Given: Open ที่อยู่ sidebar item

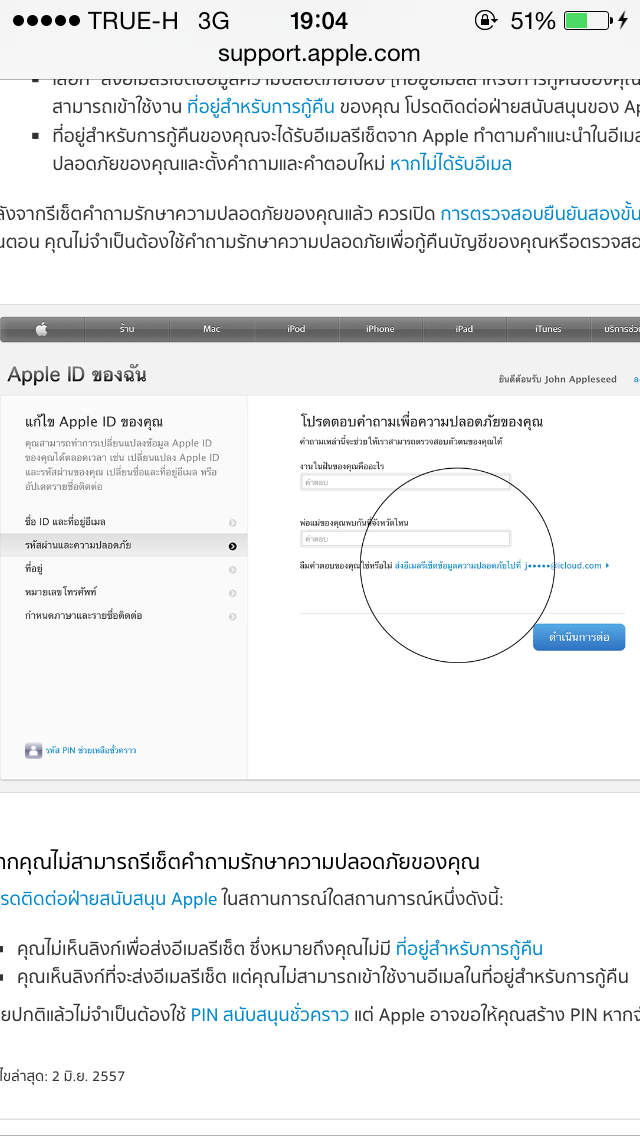Looking at the screenshot, I should pyautogui.click(x=124, y=569).
